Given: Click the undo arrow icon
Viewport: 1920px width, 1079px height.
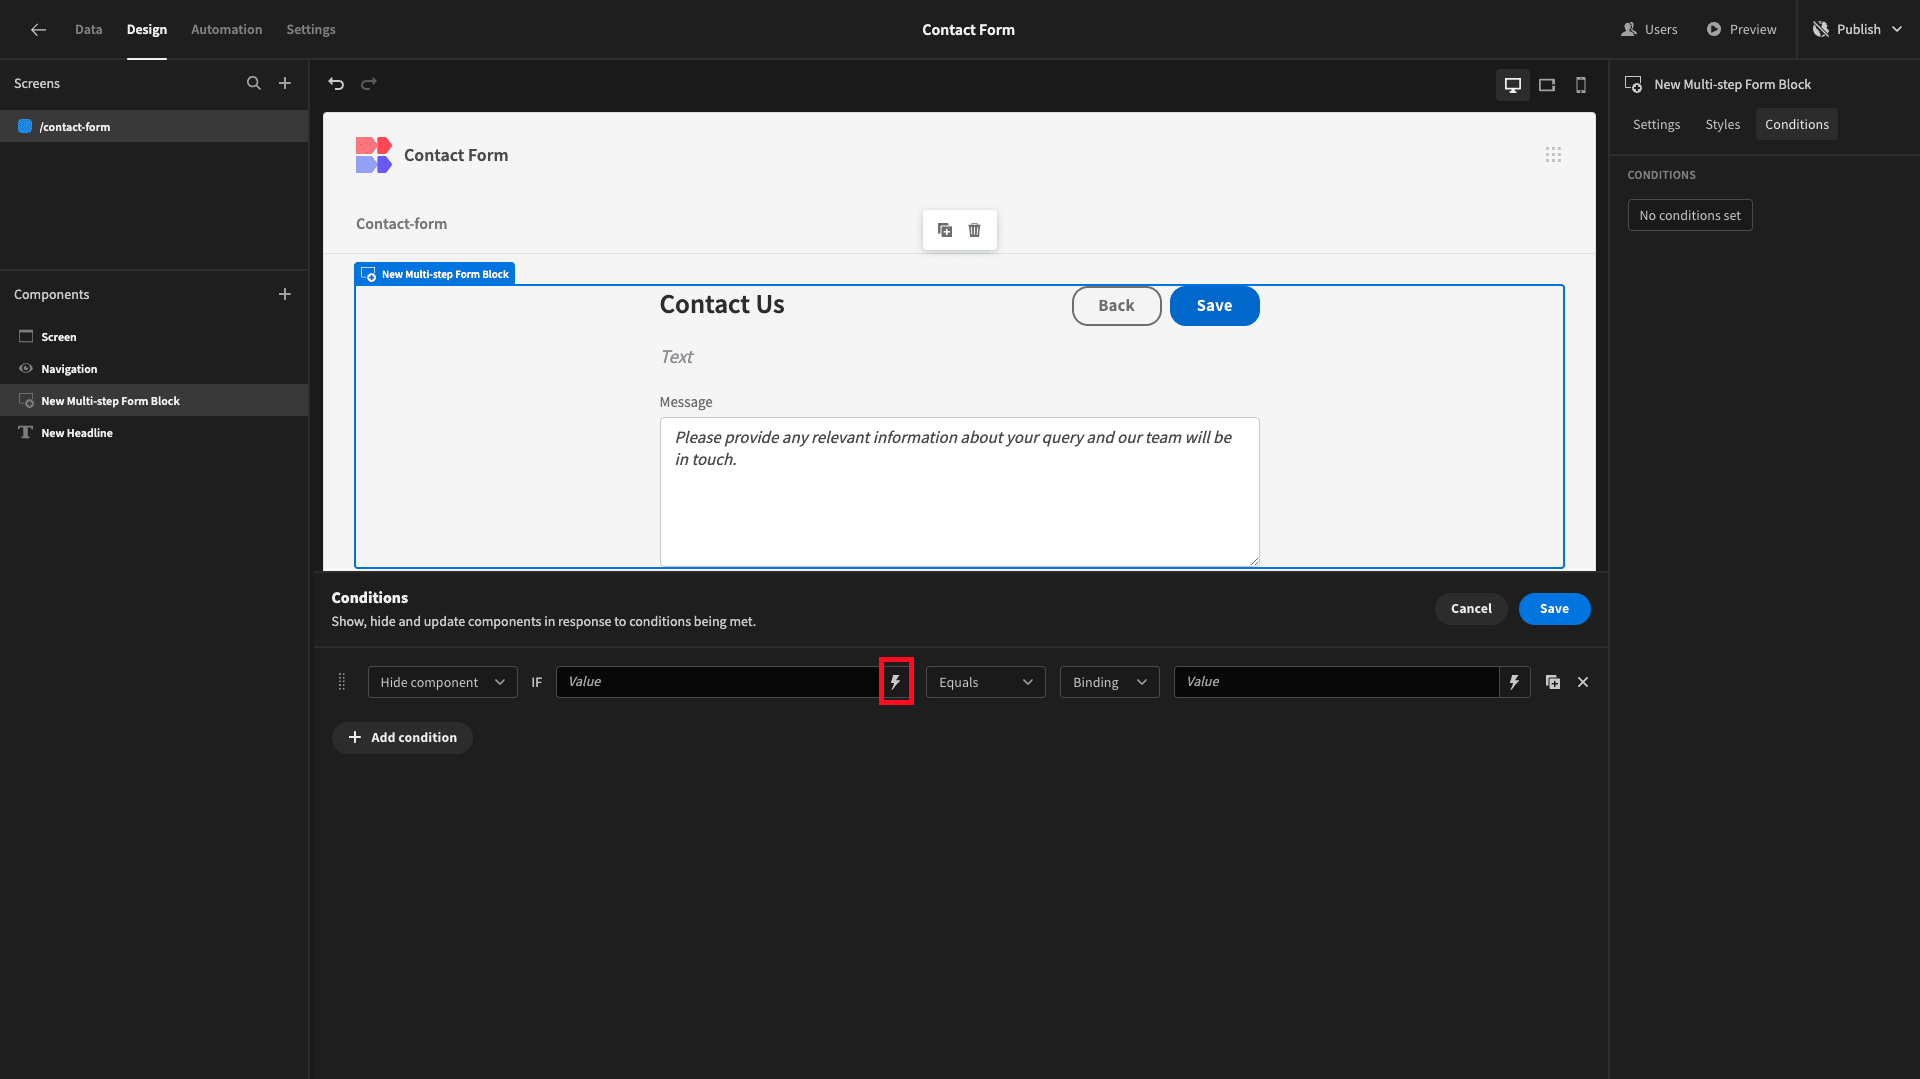Looking at the screenshot, I should click(x=336, y=84).
